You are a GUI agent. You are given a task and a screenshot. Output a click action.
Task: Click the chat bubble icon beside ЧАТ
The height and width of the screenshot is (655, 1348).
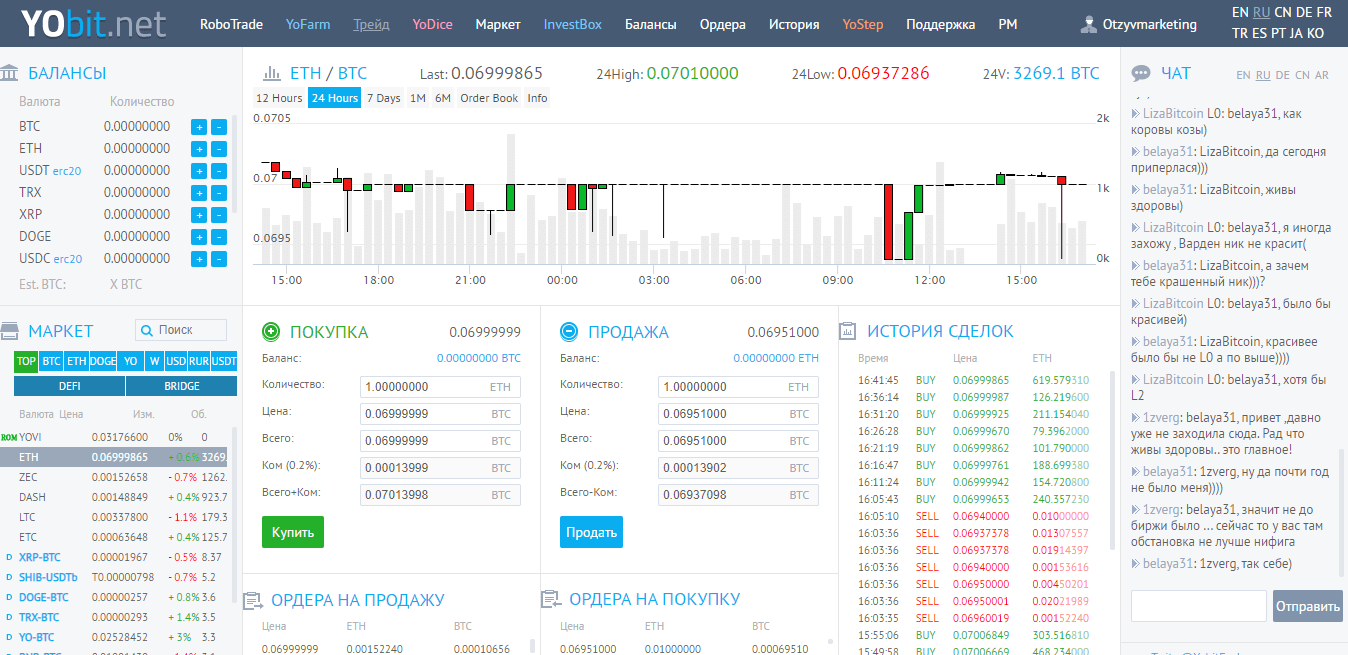coord(1140,73)
